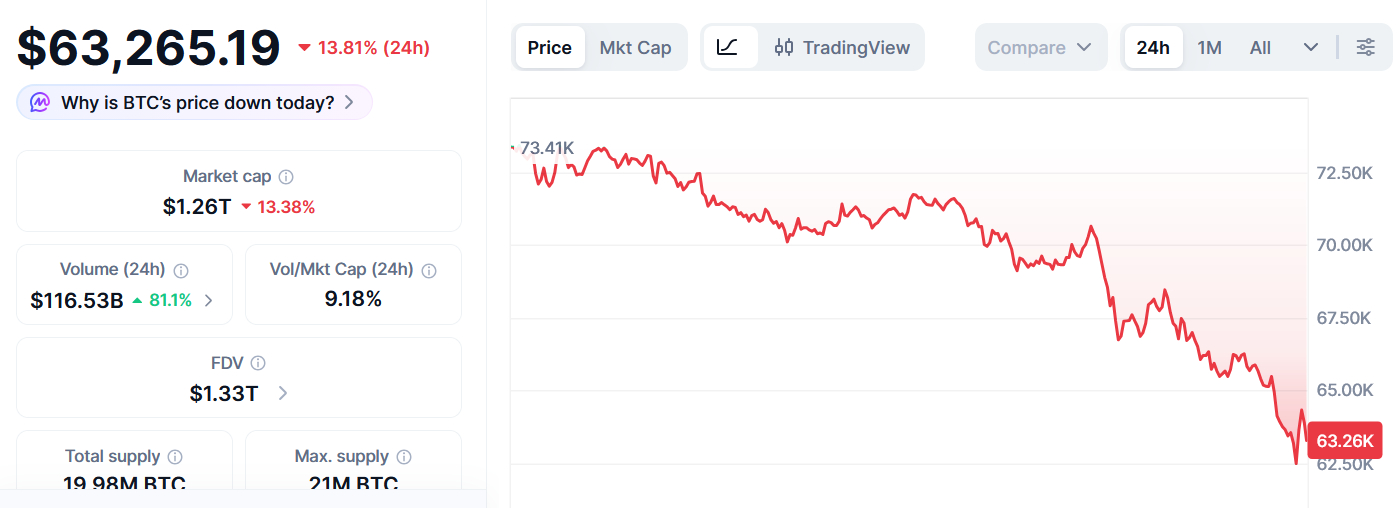The image size is (1400, 508).
Task: Select the Price chart toggle
Action: click(x=549, y=47)
